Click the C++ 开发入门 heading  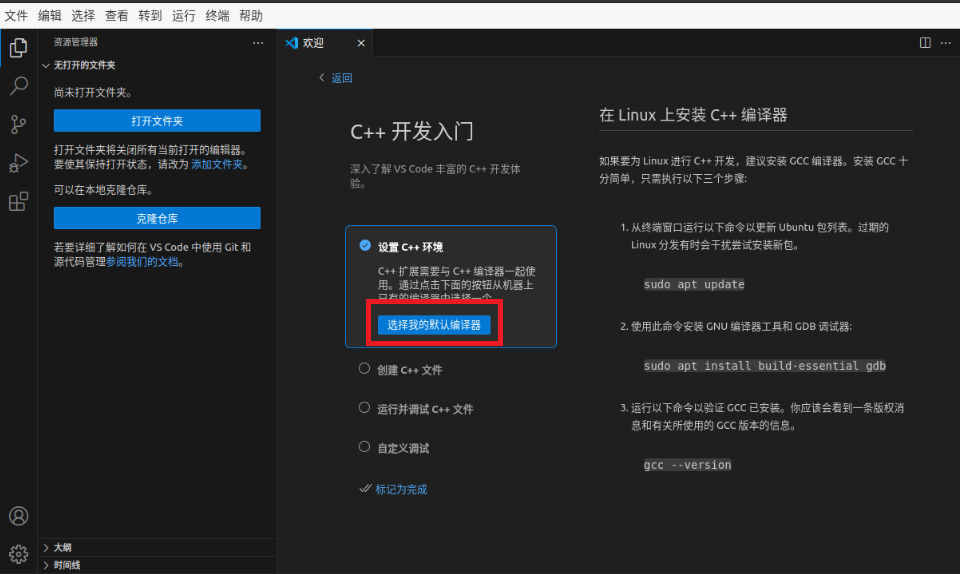pos(411,132)
